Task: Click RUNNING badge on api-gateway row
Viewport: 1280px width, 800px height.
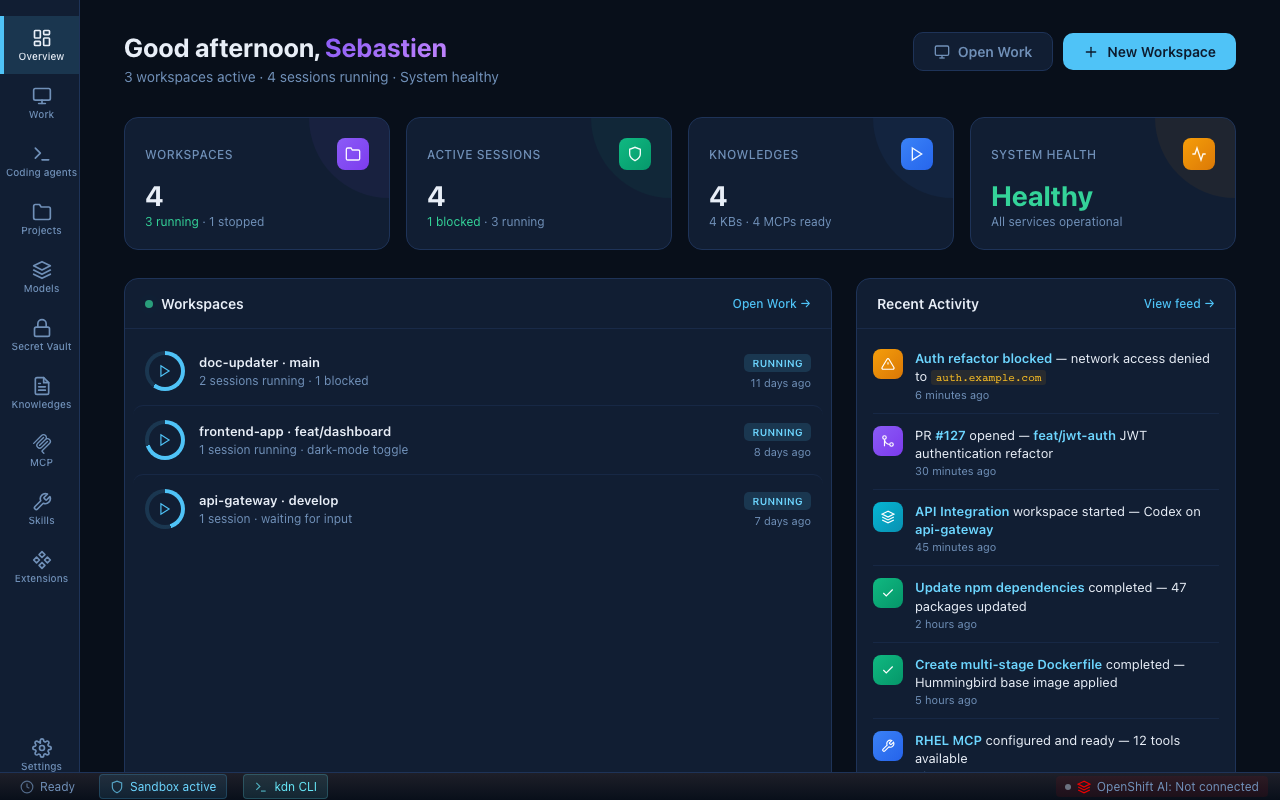Action: tap(777, 501)
